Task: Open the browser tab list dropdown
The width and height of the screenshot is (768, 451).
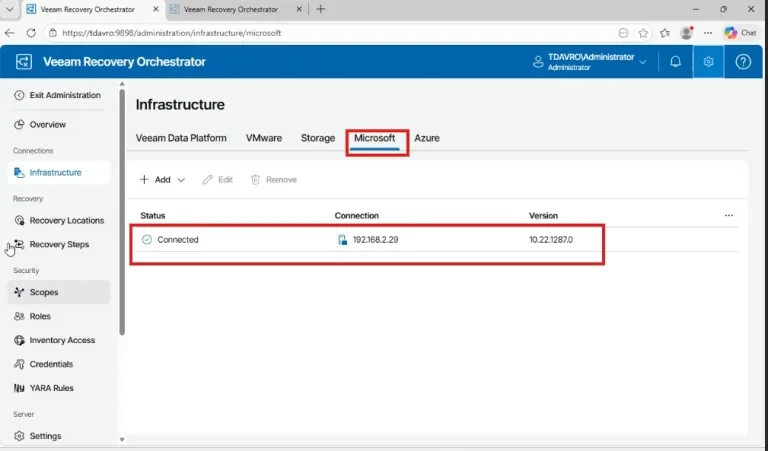Action: tap(9, 9)
